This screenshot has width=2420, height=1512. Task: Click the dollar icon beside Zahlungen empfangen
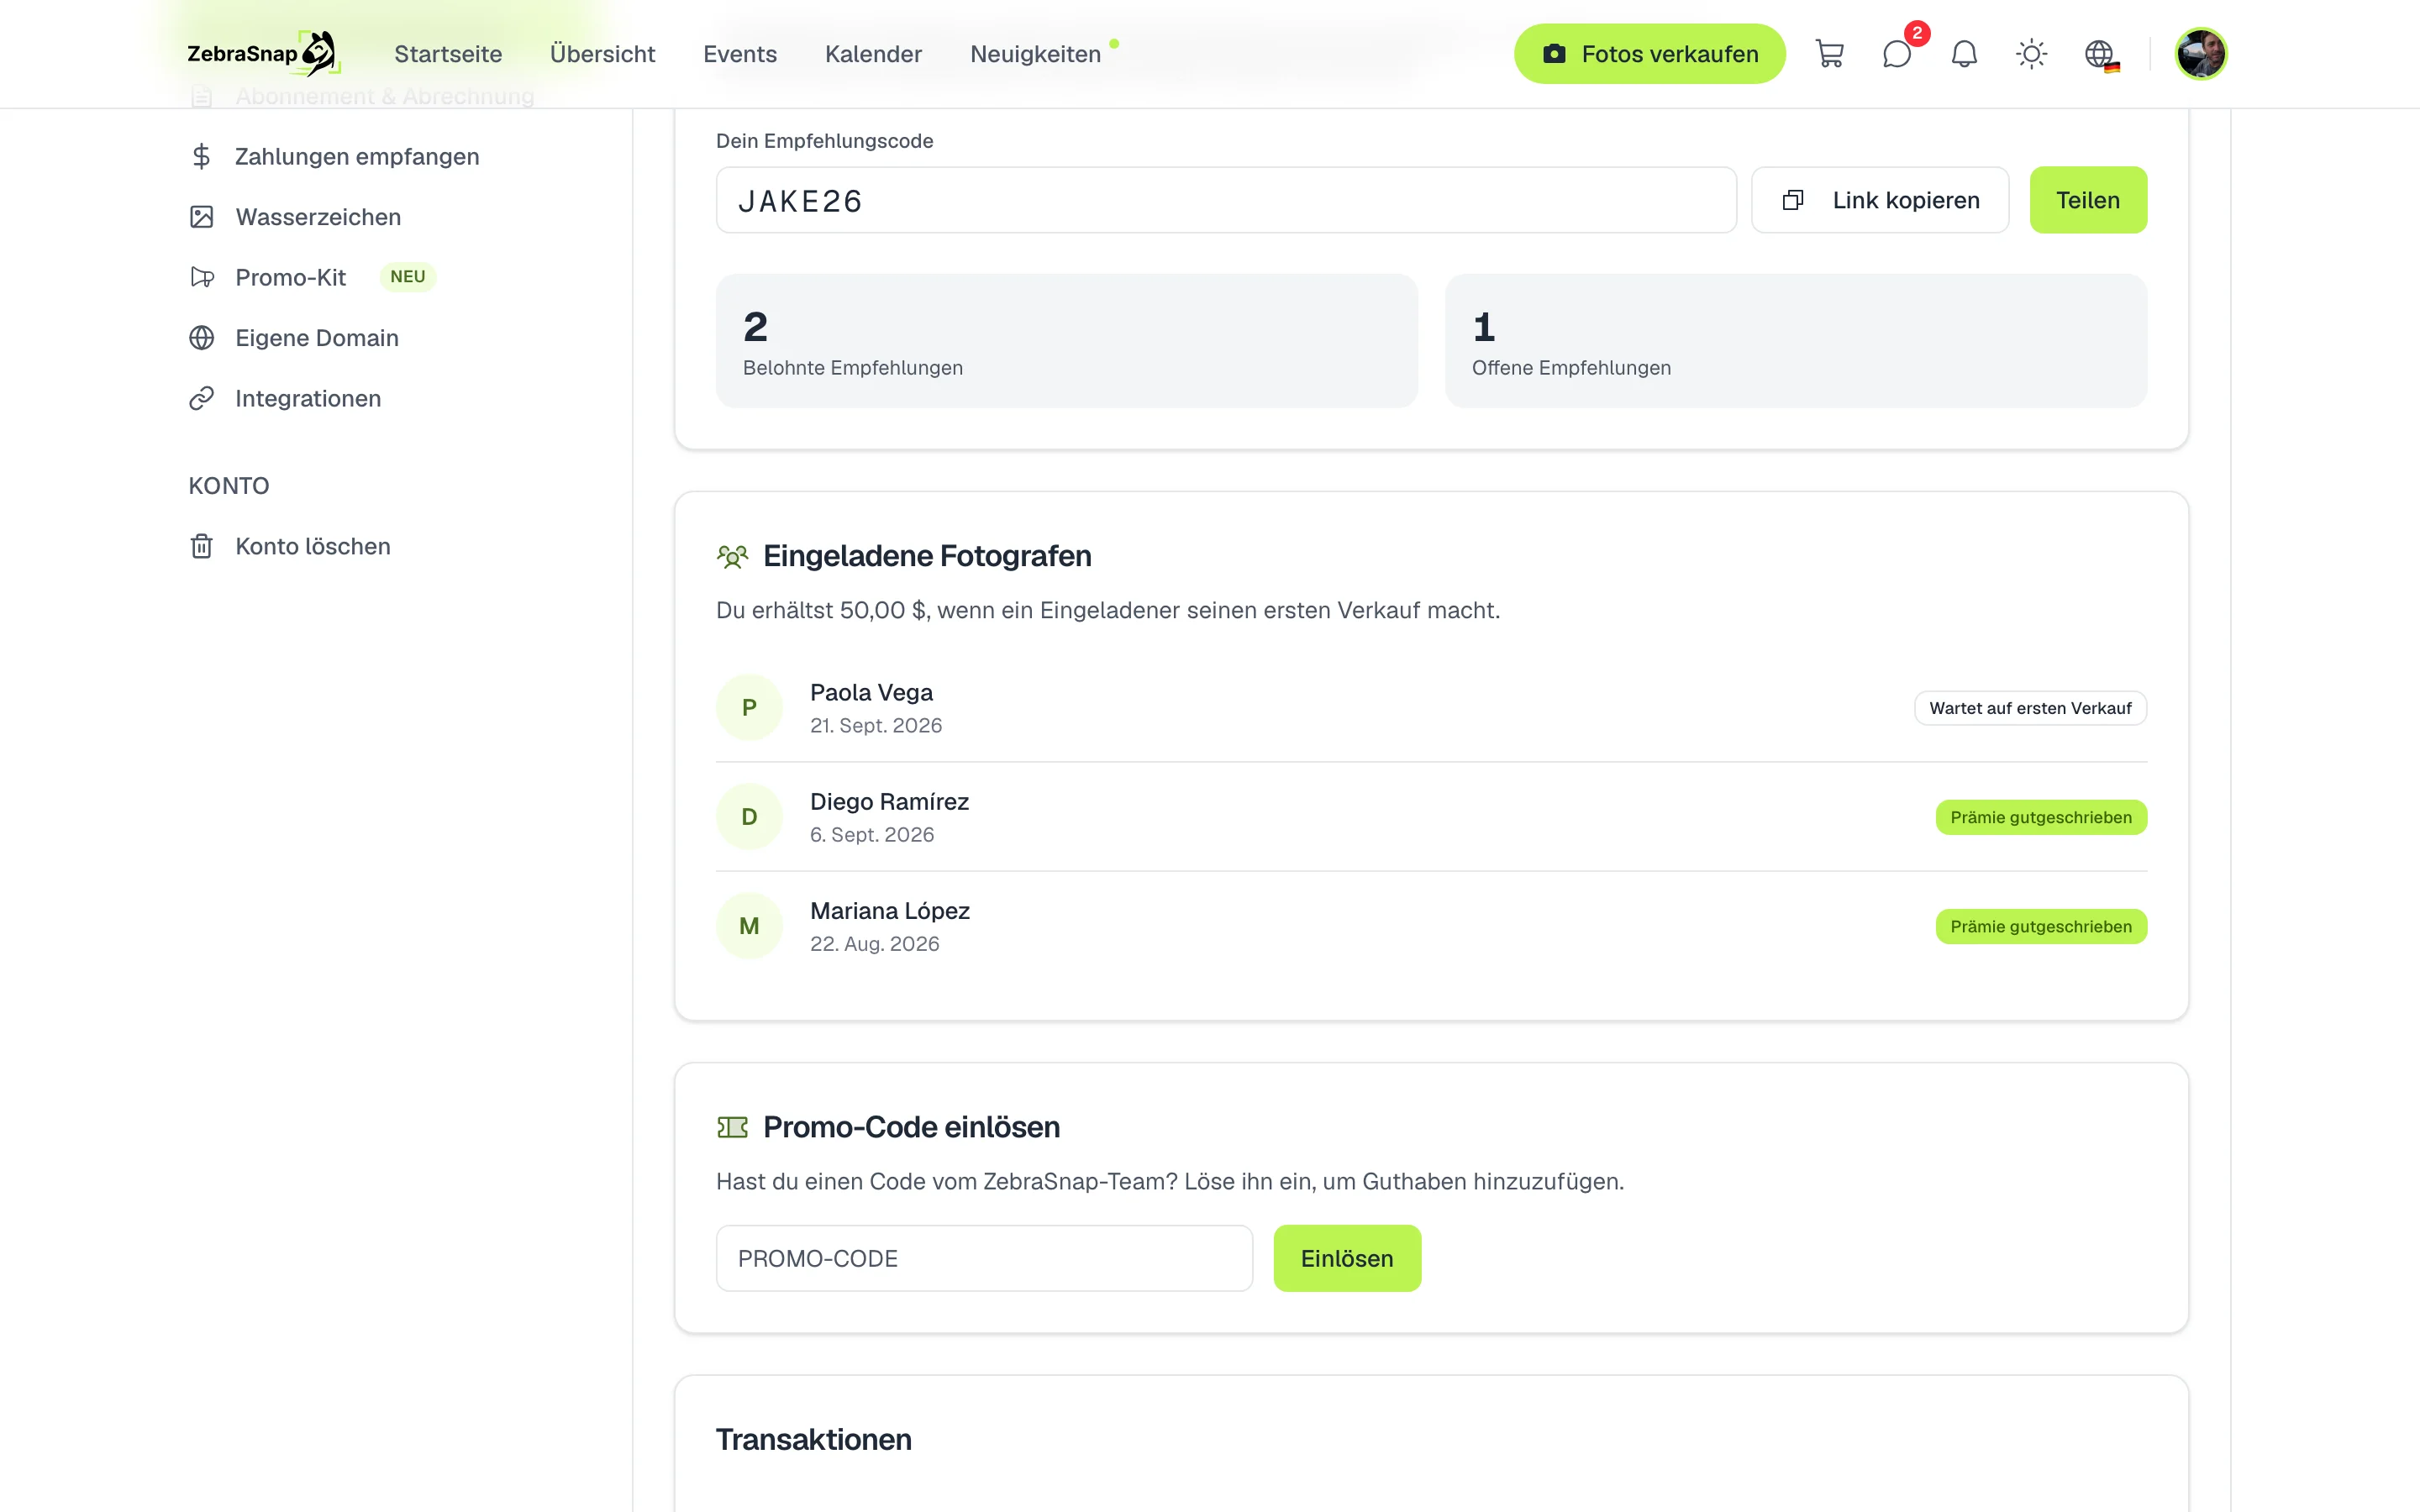coord(201,156)
